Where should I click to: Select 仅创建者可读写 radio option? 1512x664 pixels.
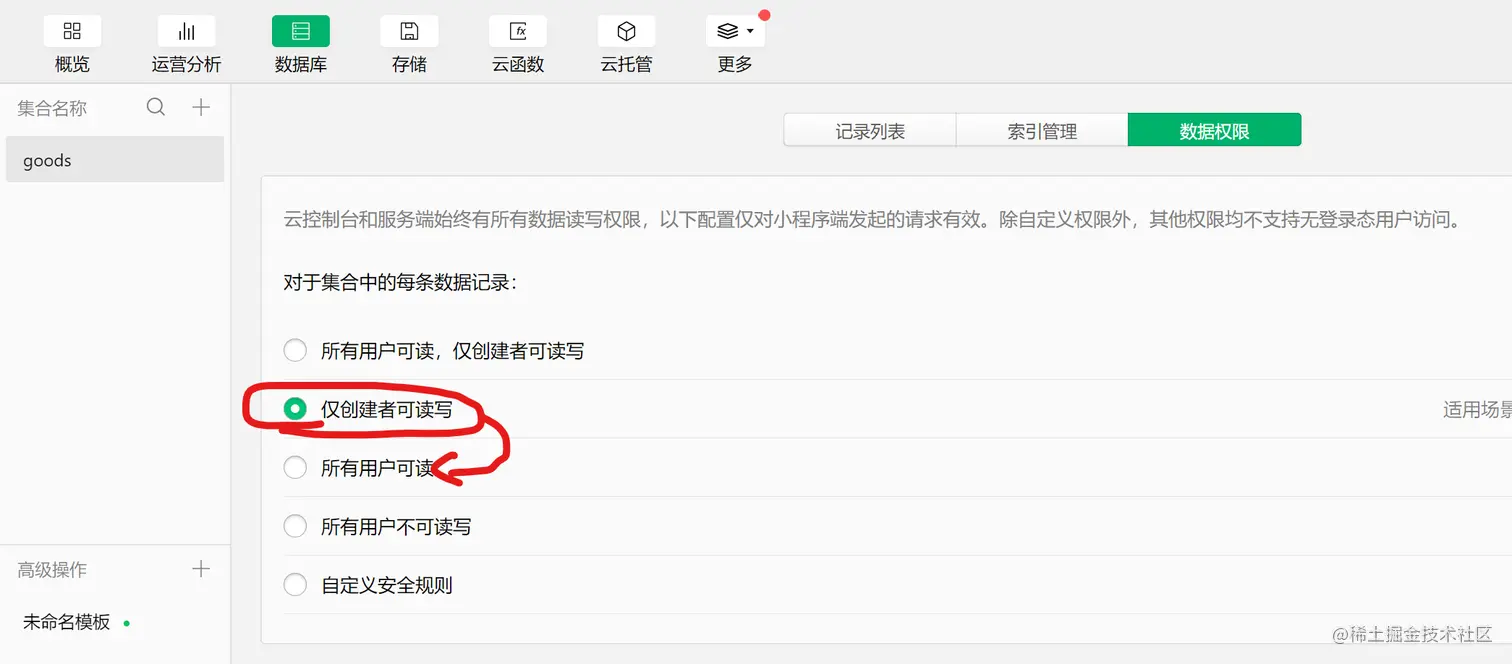coord(295,409)
